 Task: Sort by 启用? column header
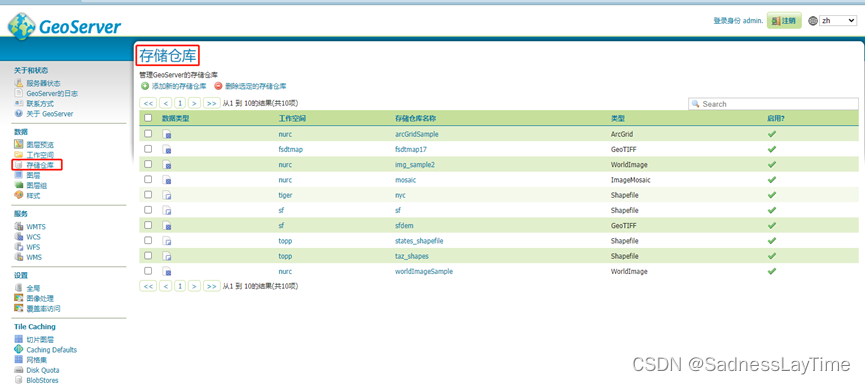tap(775, 119)
